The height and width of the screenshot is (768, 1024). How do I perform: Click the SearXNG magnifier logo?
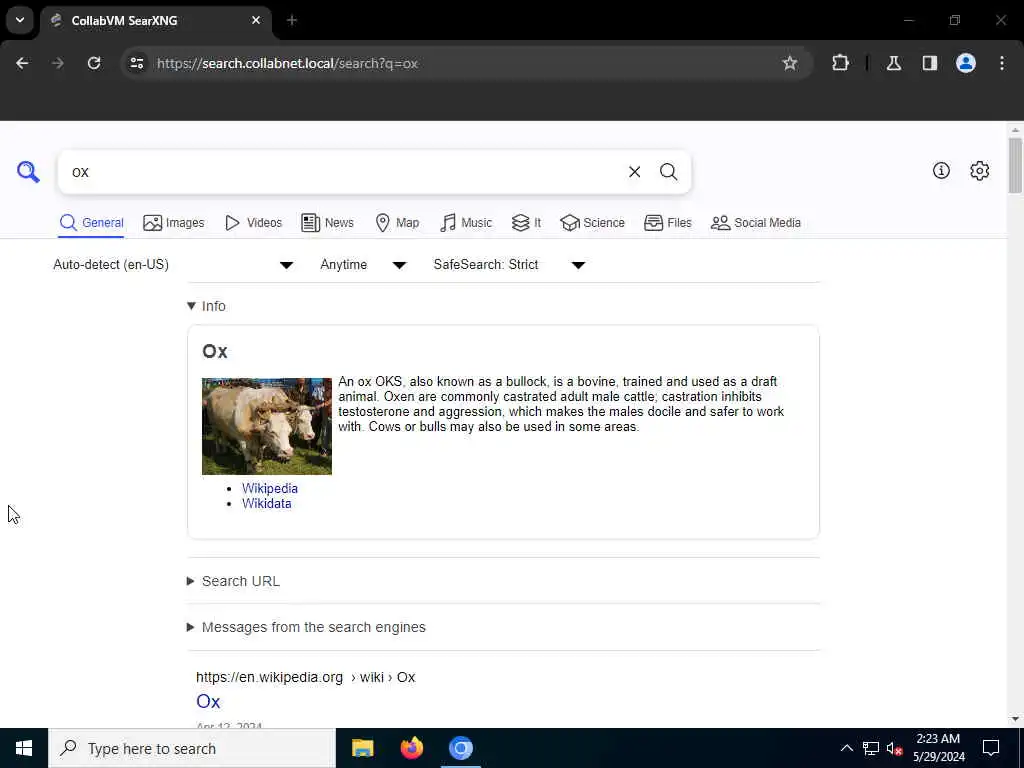(28, 172)
